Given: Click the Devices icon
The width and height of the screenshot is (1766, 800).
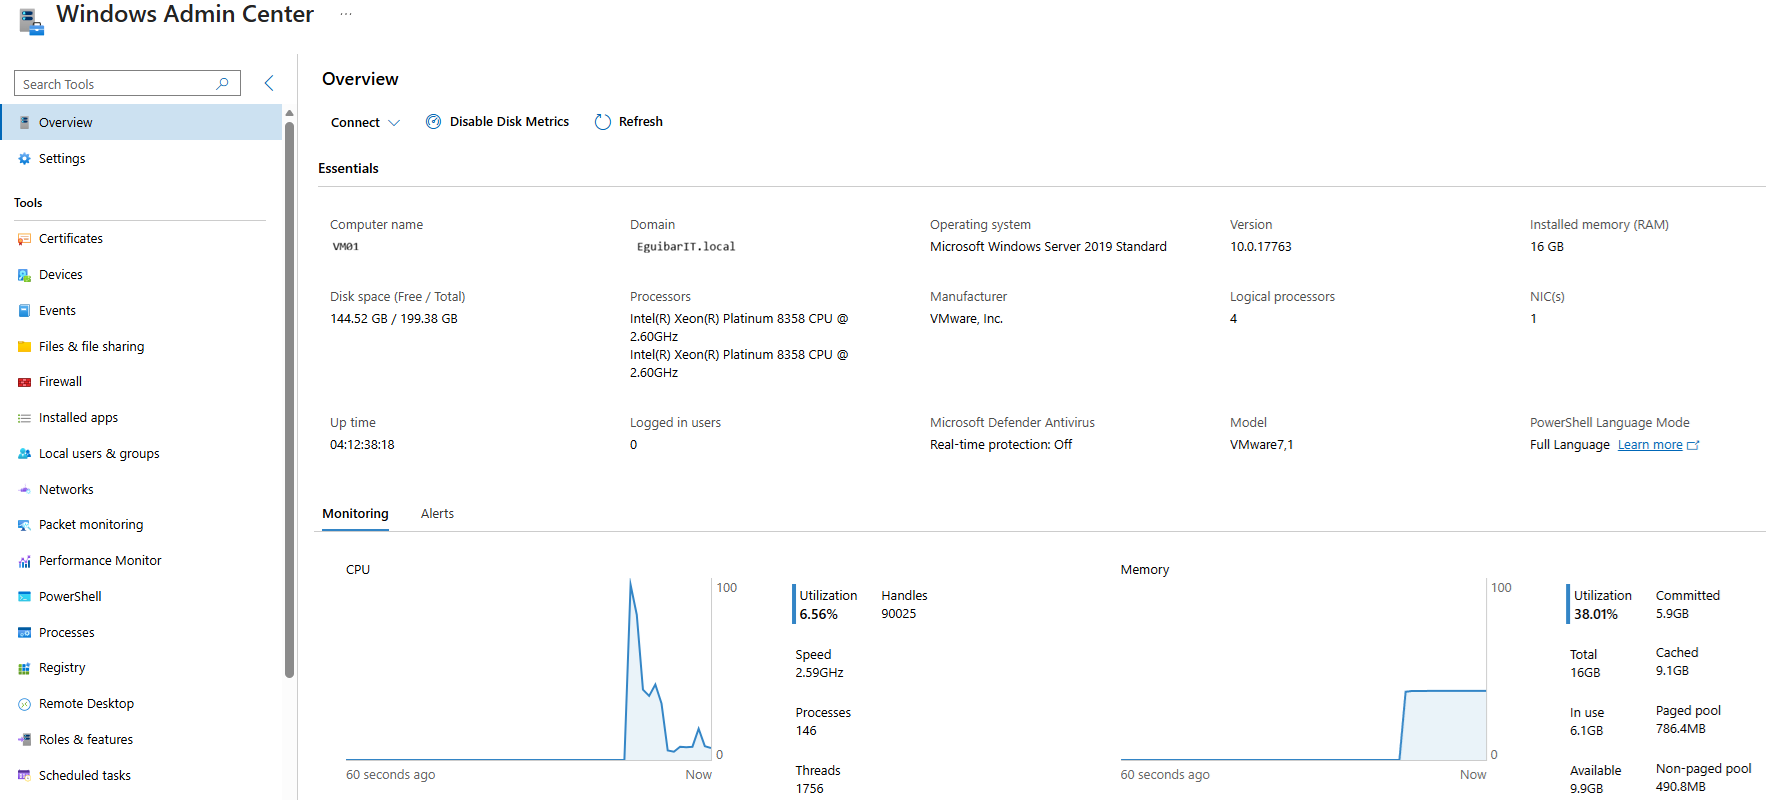Looking at the screenshot, I should click(x=24, y=275).
